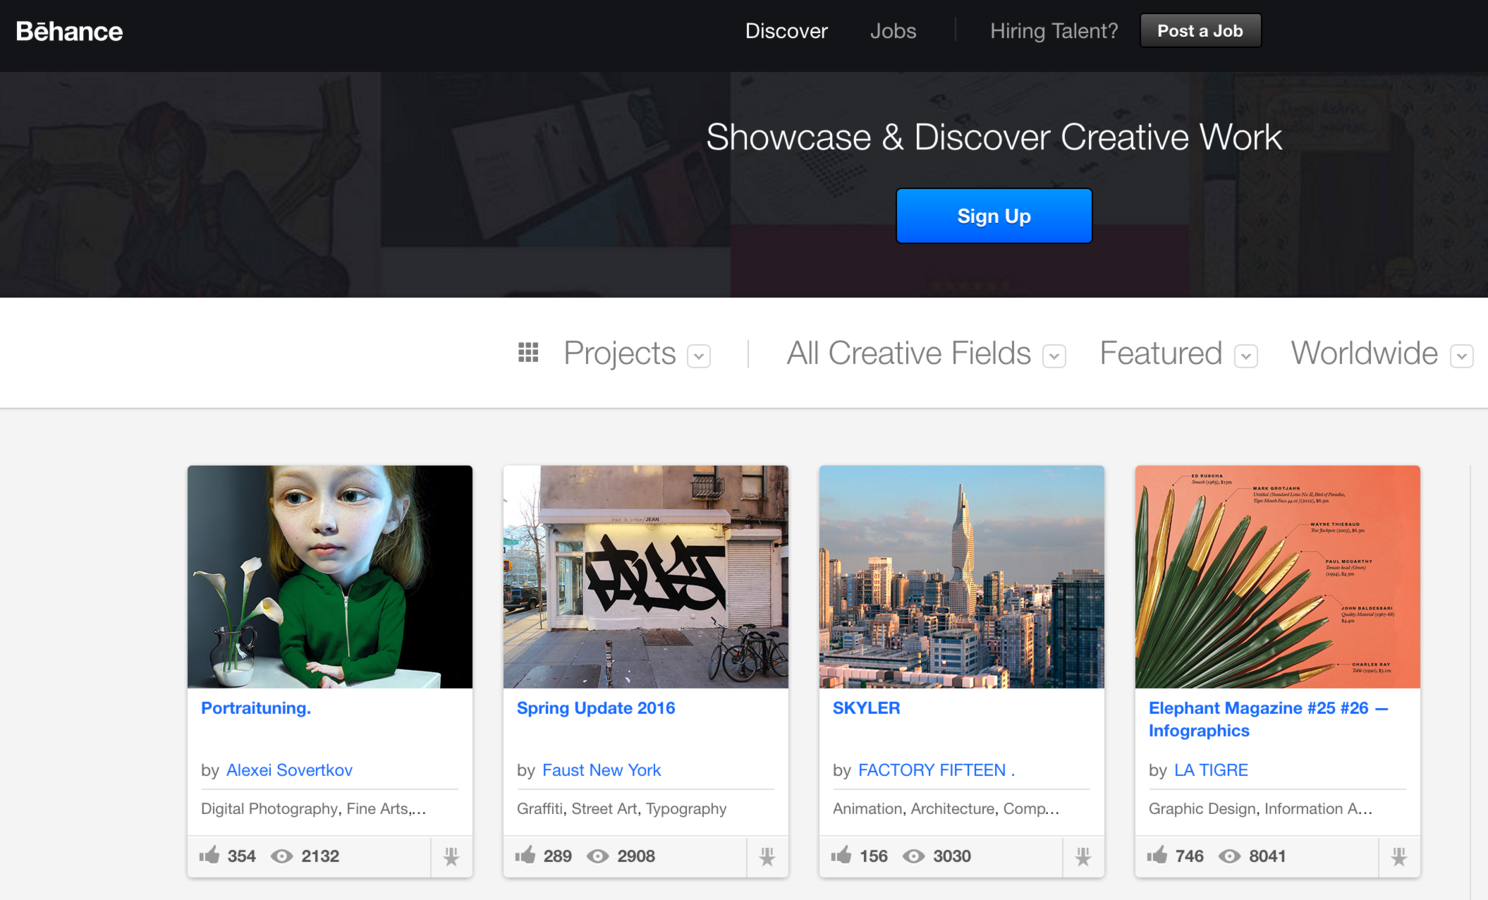Click thumbs-up icon on SKYLER card
This screenshot has height=900, width=1488.
coord(841,855)
